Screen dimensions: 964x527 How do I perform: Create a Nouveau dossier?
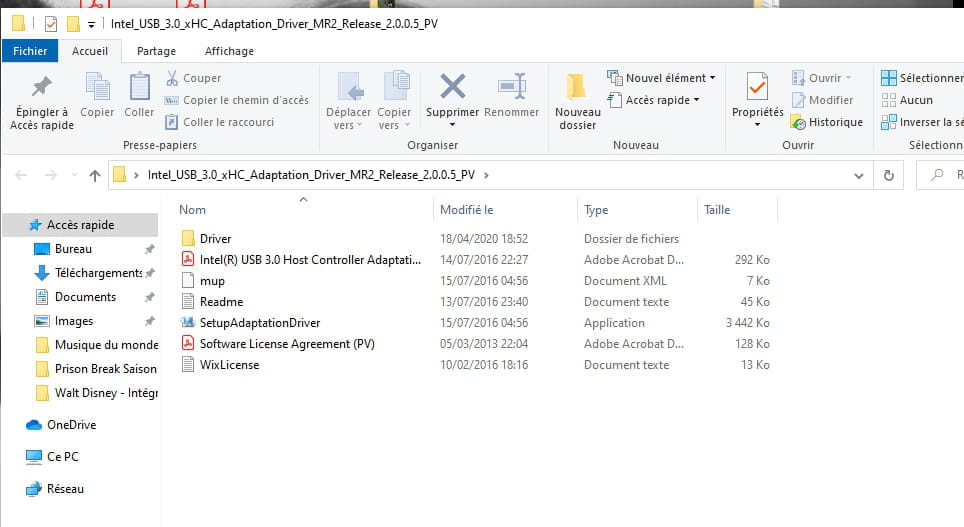tap(577, 102)
